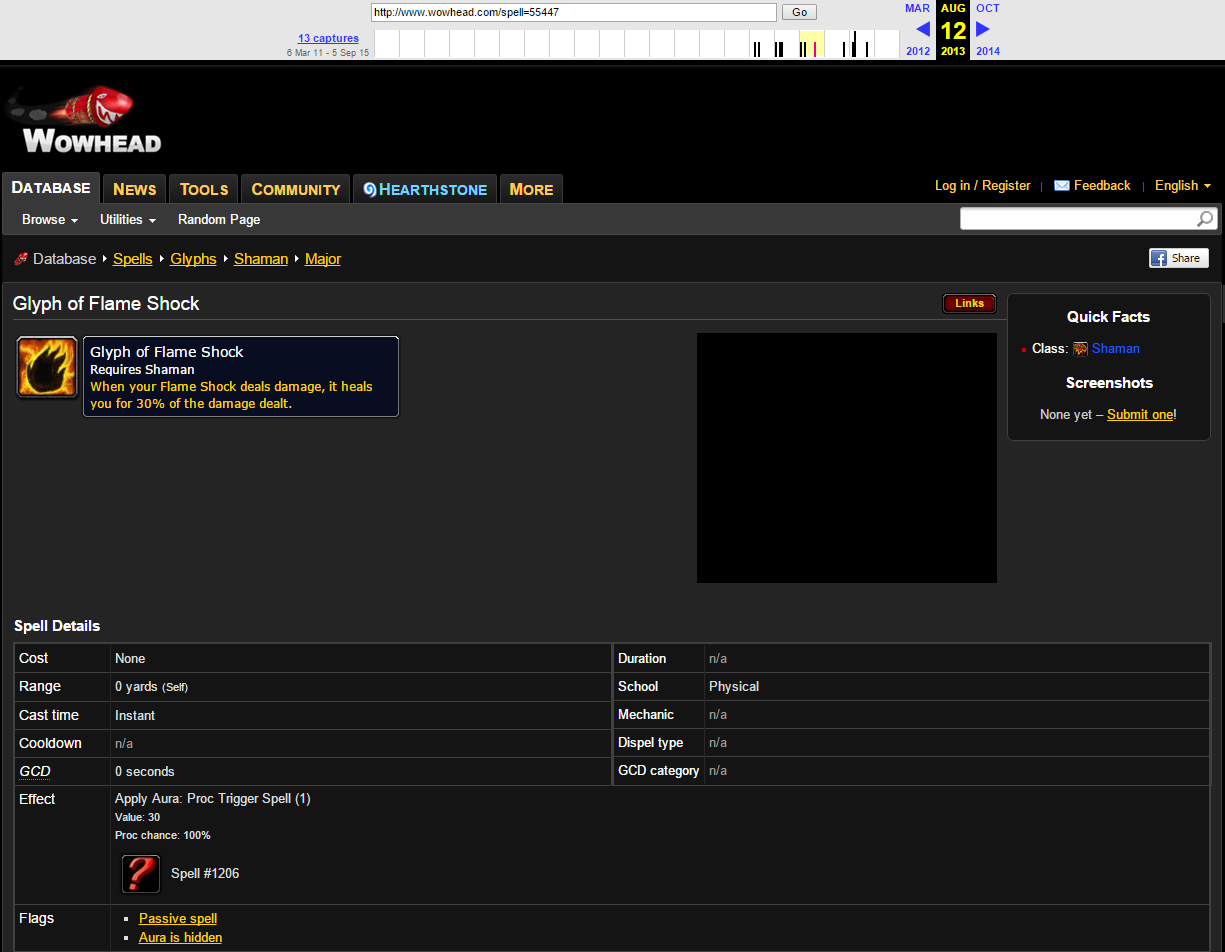Click the red Links button

click(969, 303)
